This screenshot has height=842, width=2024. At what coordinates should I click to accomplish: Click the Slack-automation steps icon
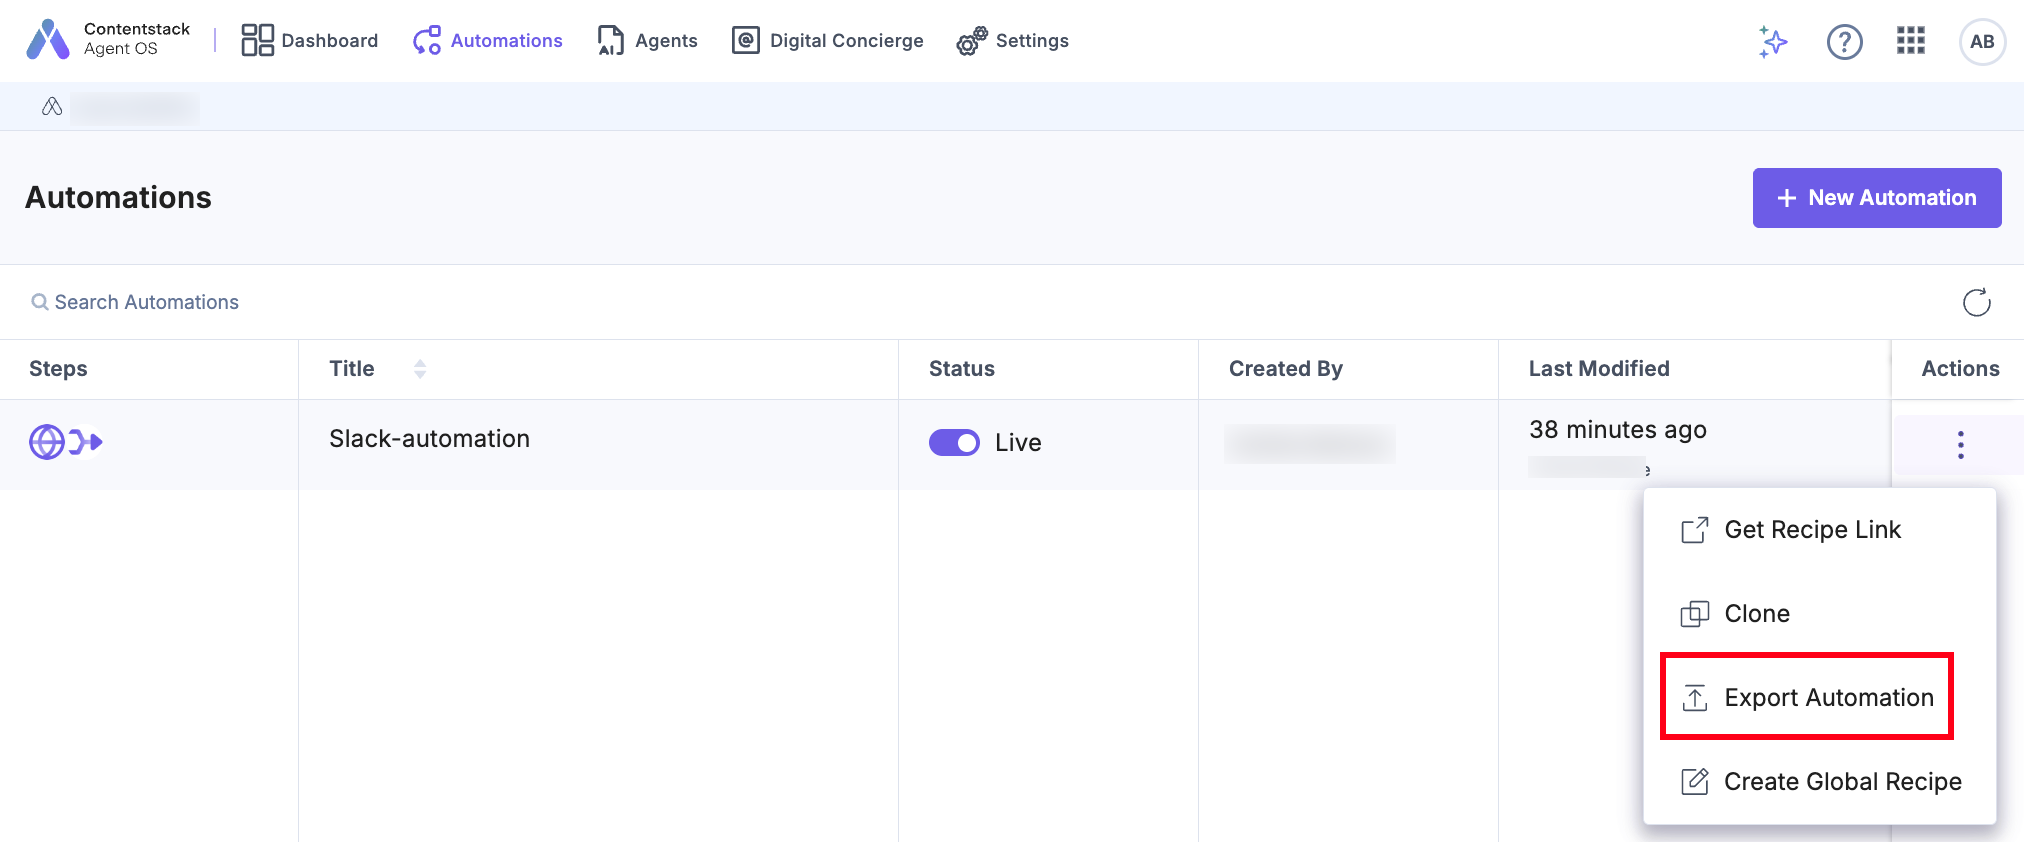click(65, 442)
